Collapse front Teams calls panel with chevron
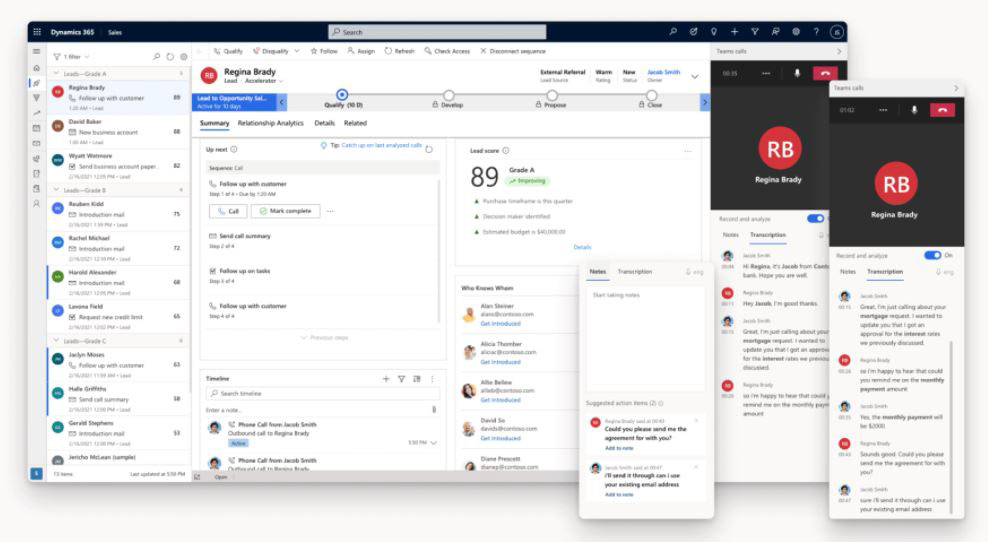 956,88
